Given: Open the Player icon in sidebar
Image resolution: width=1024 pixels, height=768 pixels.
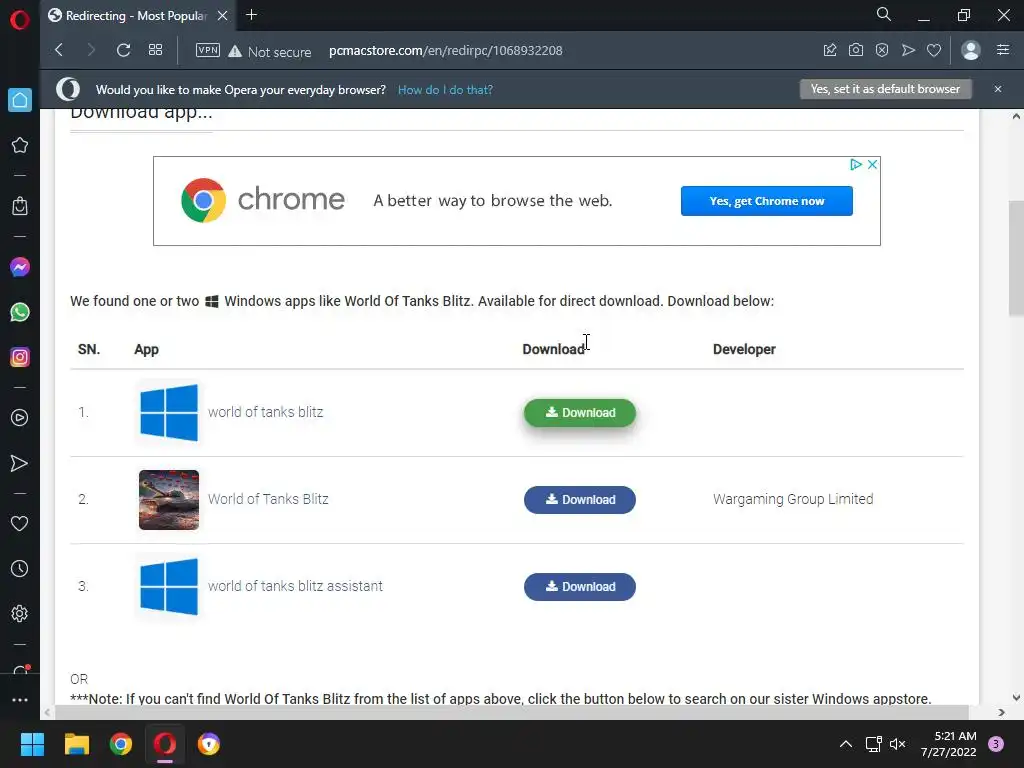Looking at the screenshot, I should coord(20,418).
